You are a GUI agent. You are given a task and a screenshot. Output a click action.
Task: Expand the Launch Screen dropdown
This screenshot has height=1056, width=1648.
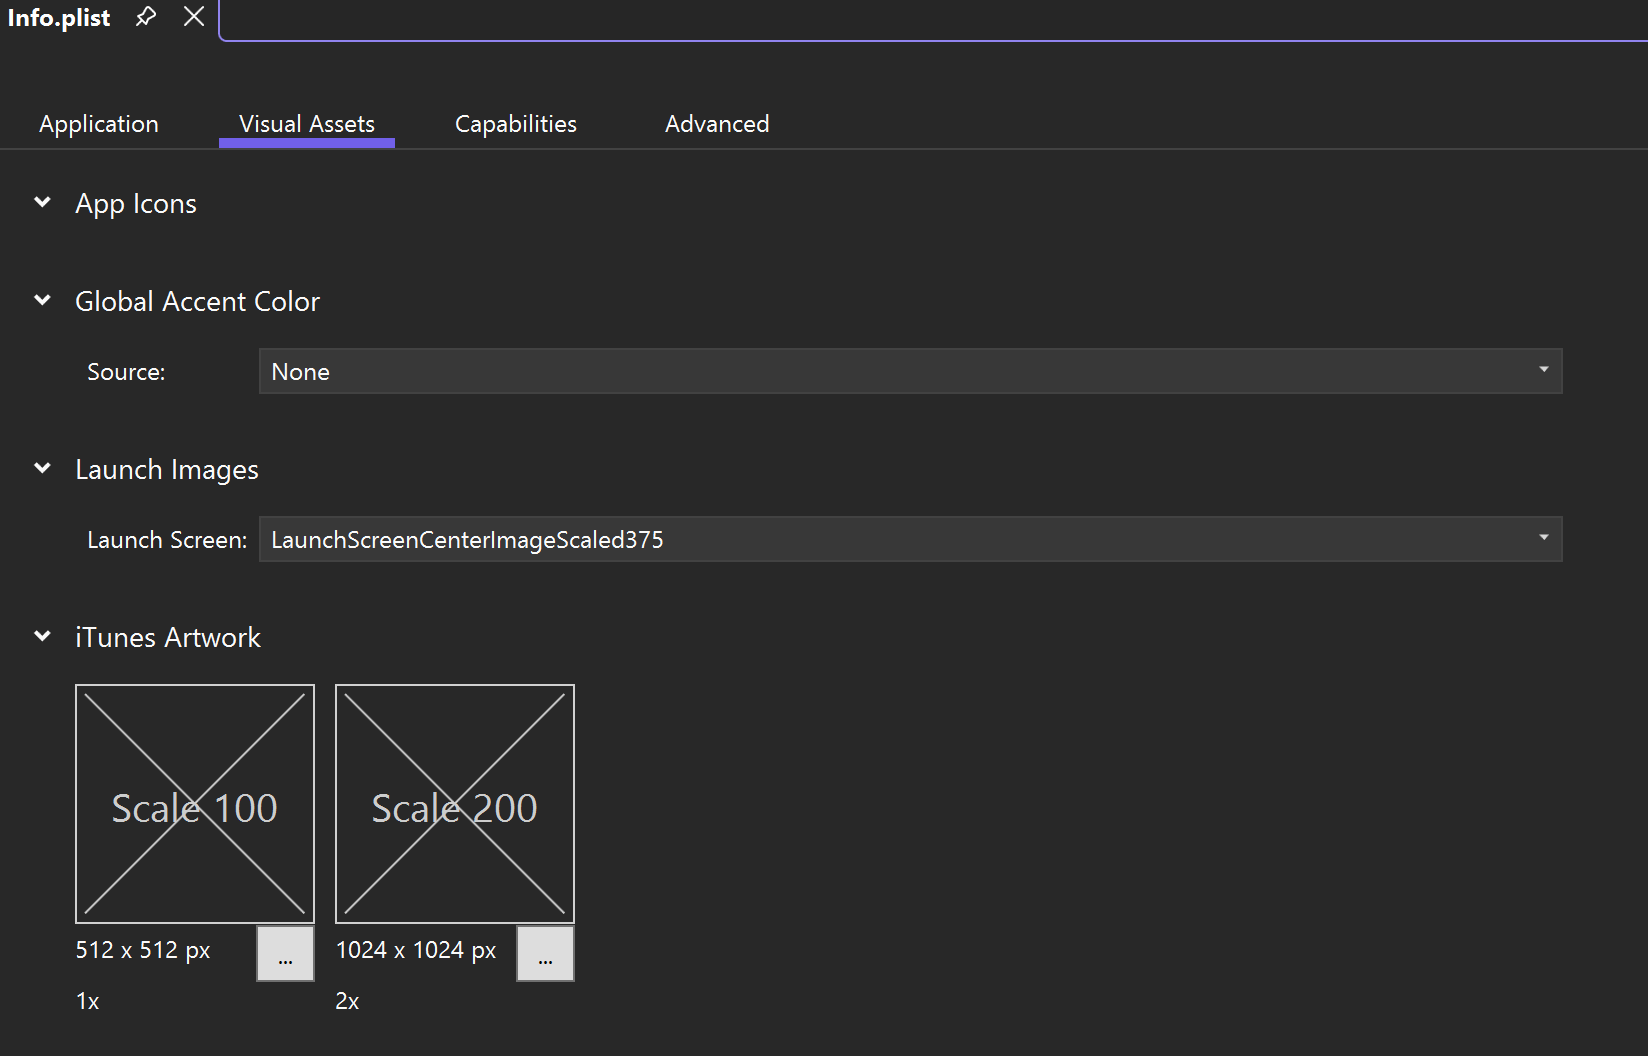pyautogui.click(x=1544, y=539)
